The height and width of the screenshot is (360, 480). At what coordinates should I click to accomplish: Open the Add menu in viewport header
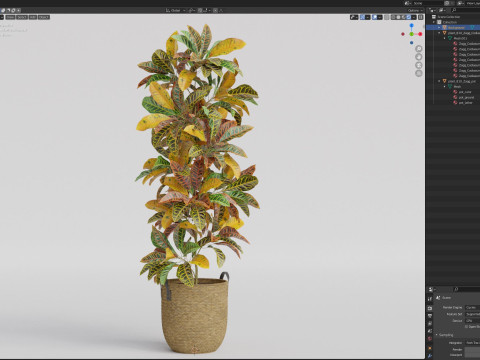(x=33, y=17)
